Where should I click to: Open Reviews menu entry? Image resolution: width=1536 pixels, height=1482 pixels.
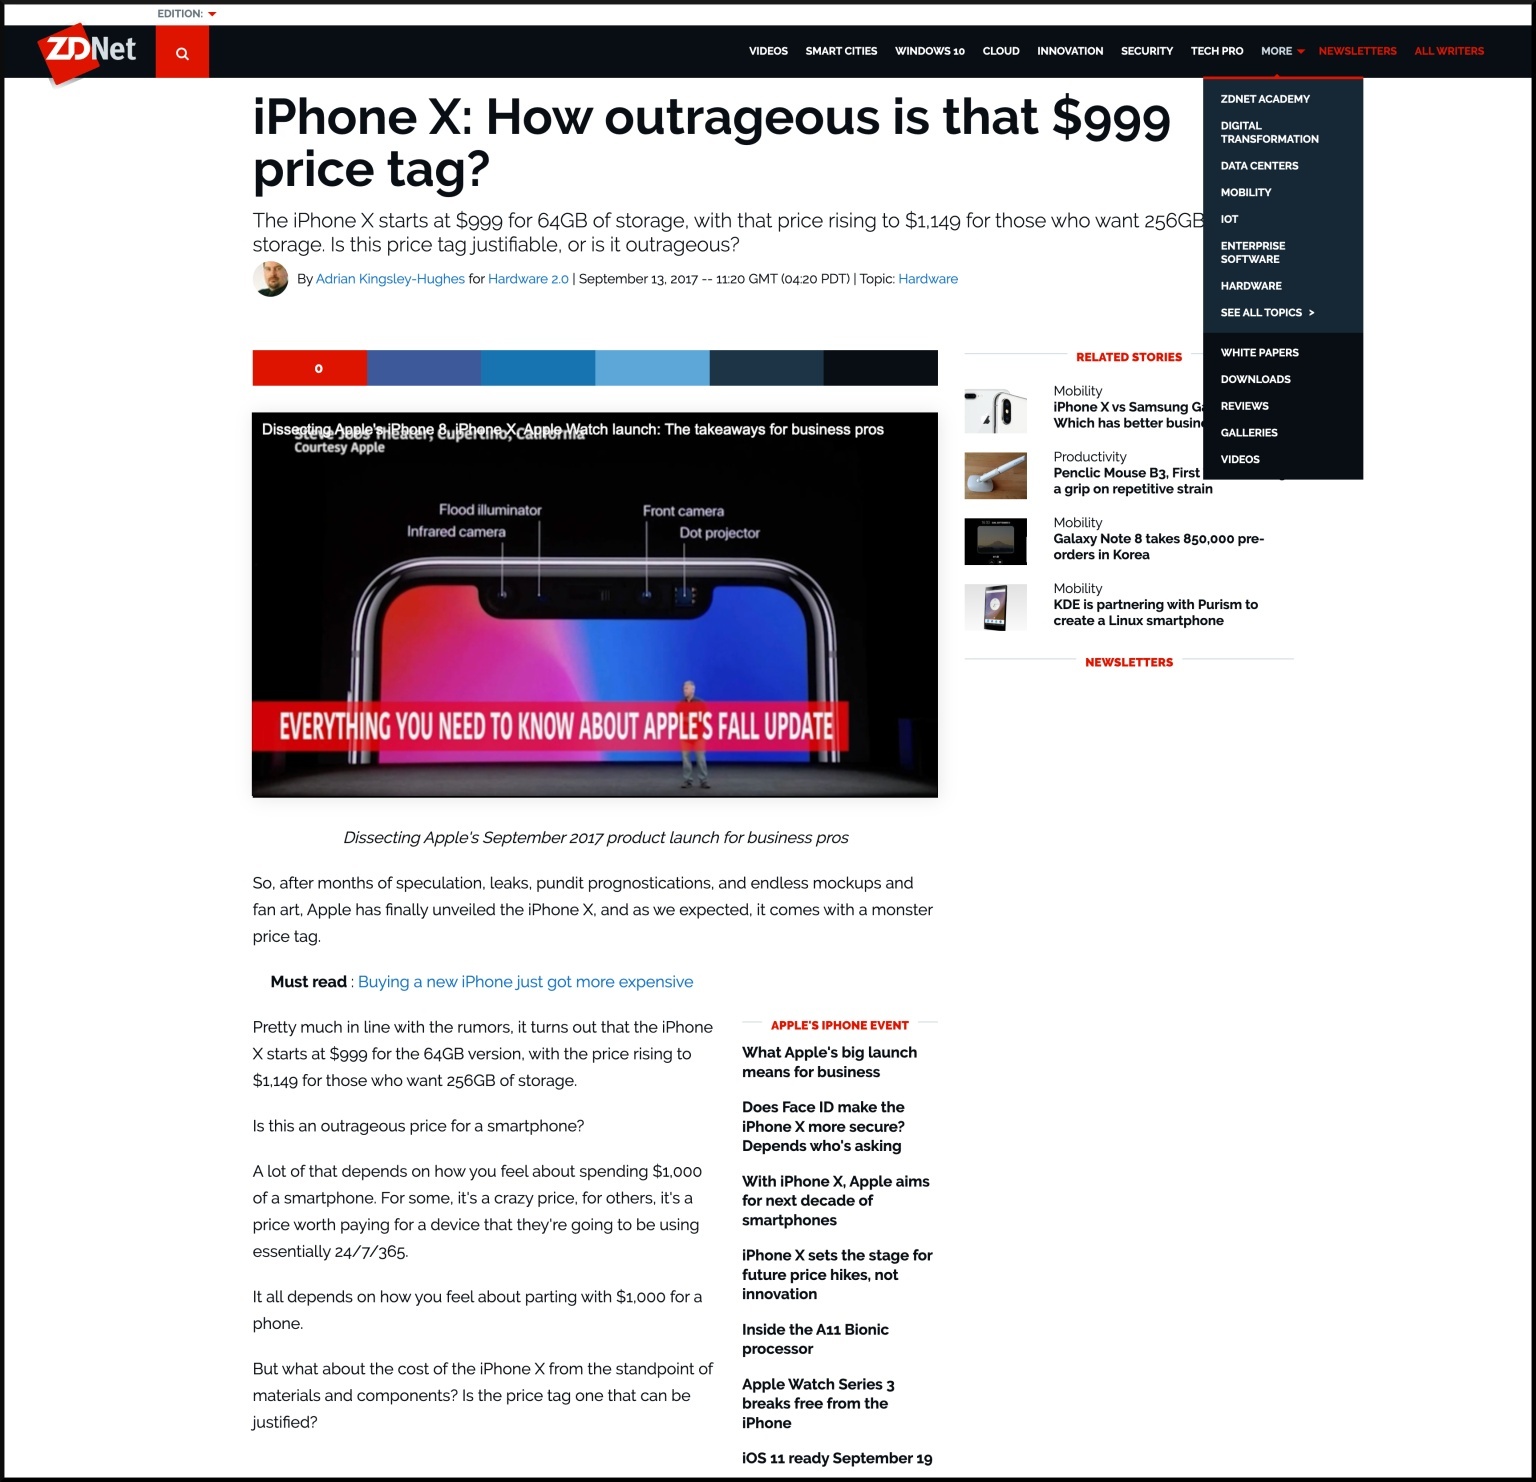(x=1244, y=406)
